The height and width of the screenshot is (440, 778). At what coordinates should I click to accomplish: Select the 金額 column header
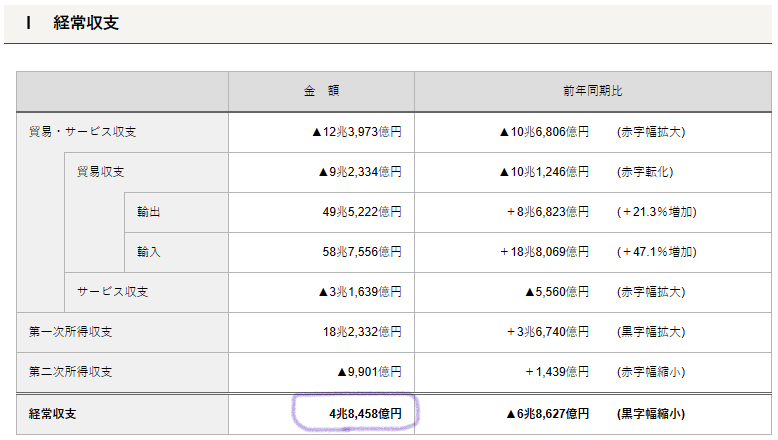coord(321,91)
